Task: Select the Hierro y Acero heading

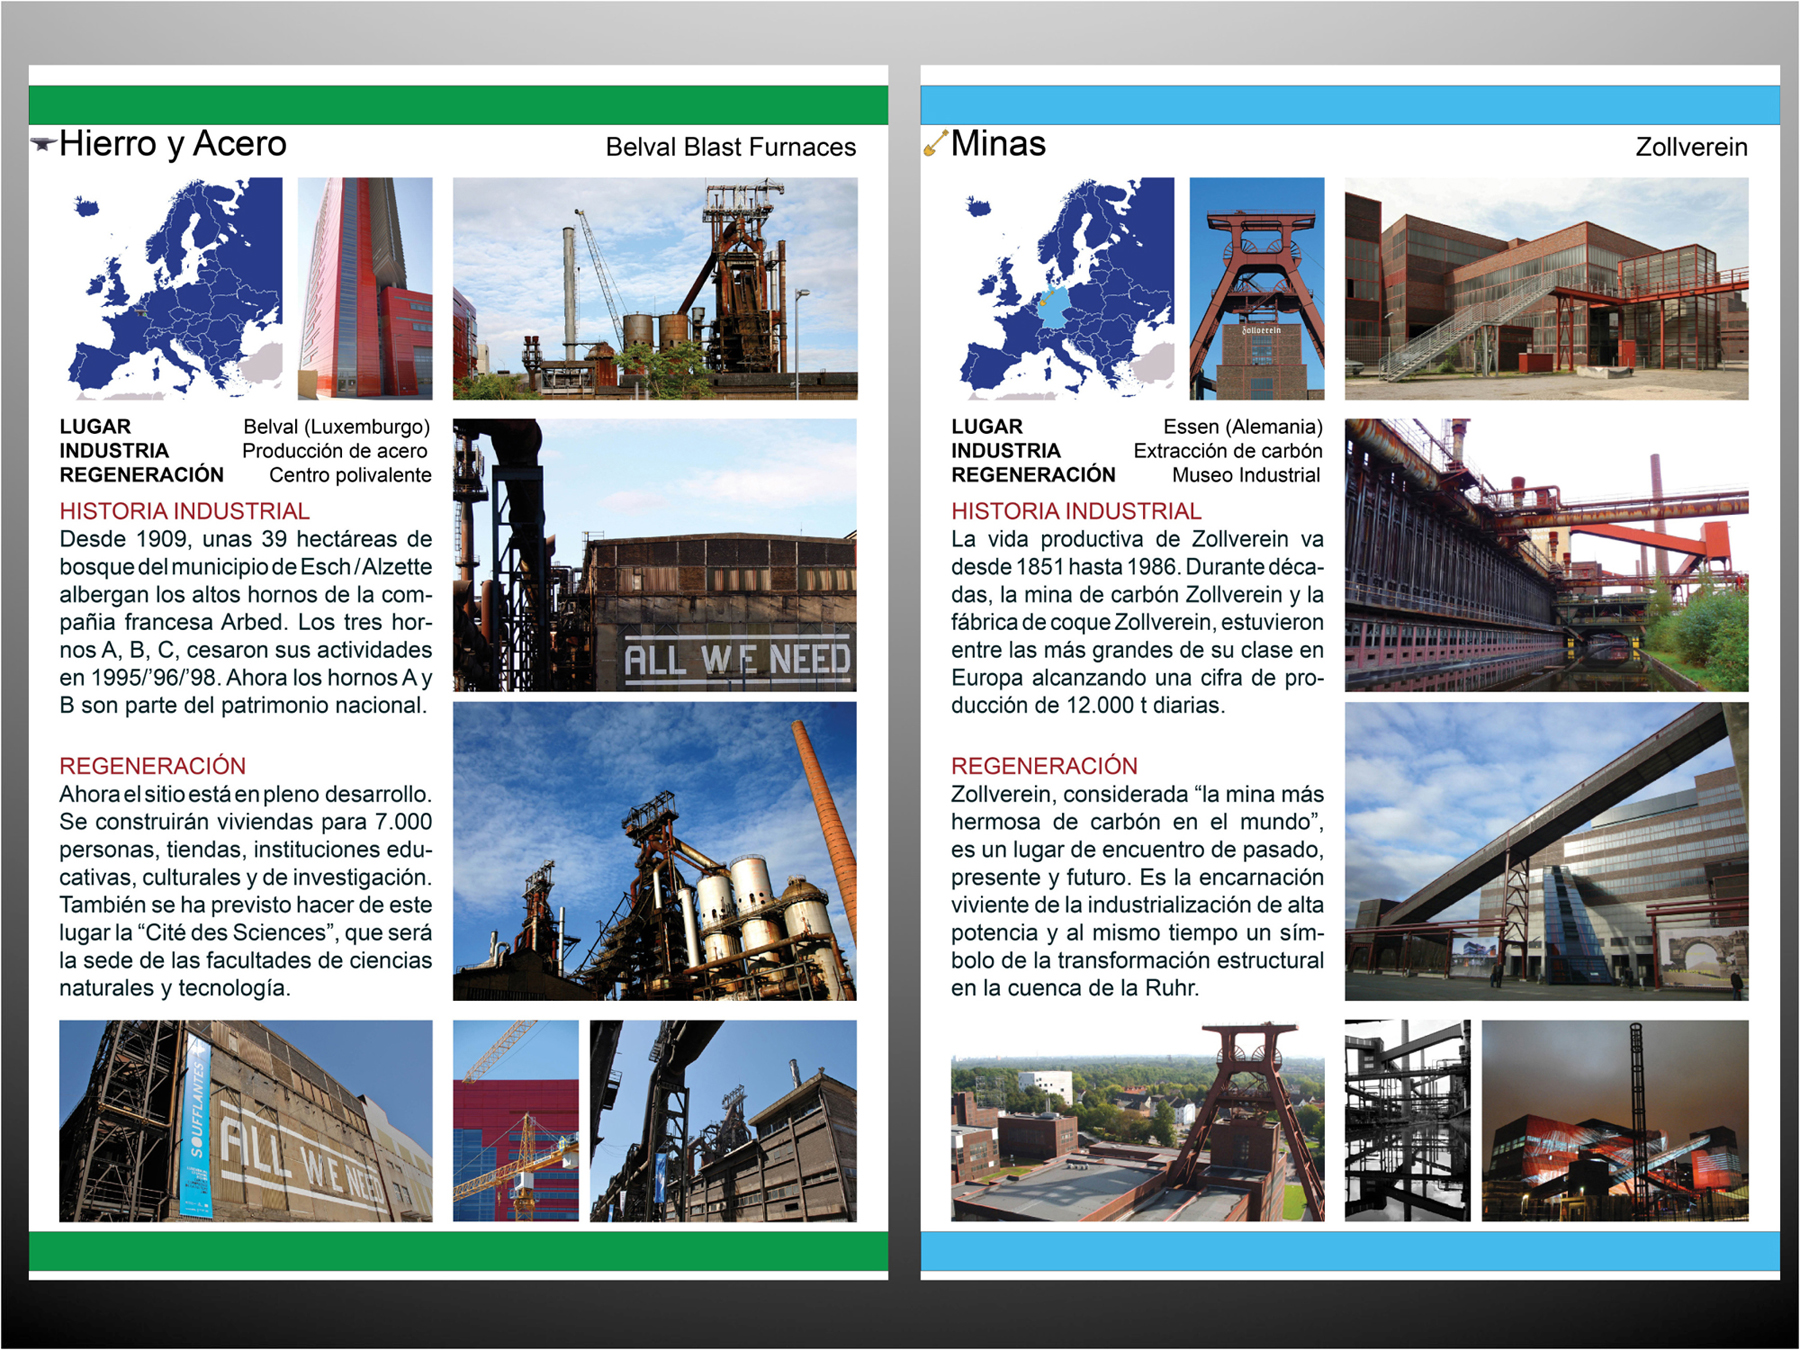Action: click(173, 144)
